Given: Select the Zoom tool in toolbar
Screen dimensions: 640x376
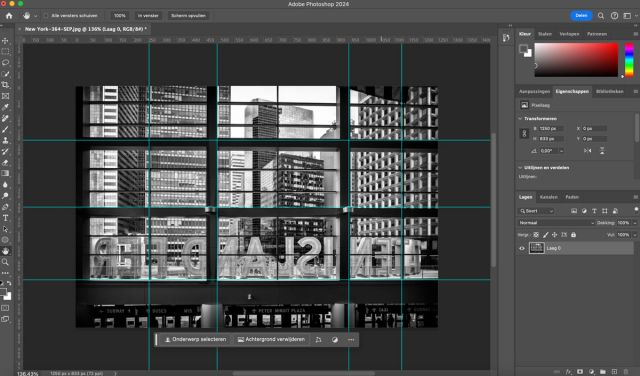Looking at the screenshot, I should click(x=5, y=262).
